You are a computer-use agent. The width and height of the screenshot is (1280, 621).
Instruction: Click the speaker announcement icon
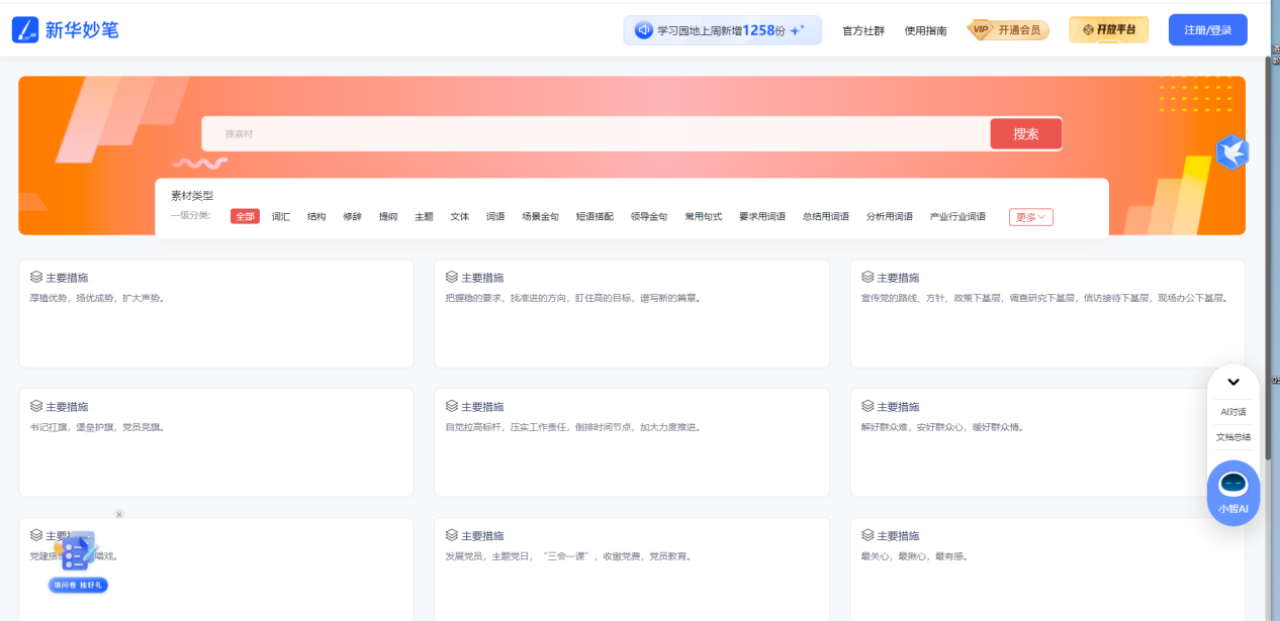tap(644, 30)
